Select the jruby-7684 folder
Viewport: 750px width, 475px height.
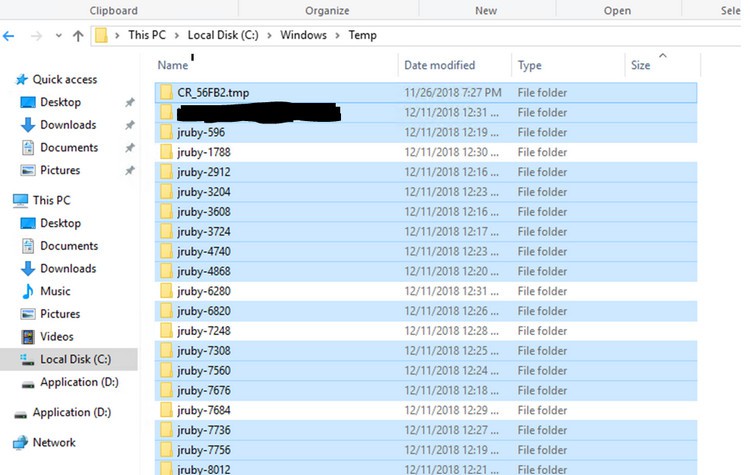point(426,410)
